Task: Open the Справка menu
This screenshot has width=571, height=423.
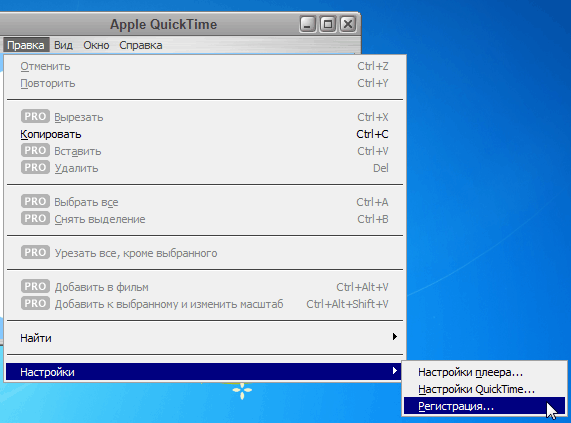Action: coord(141,45)
